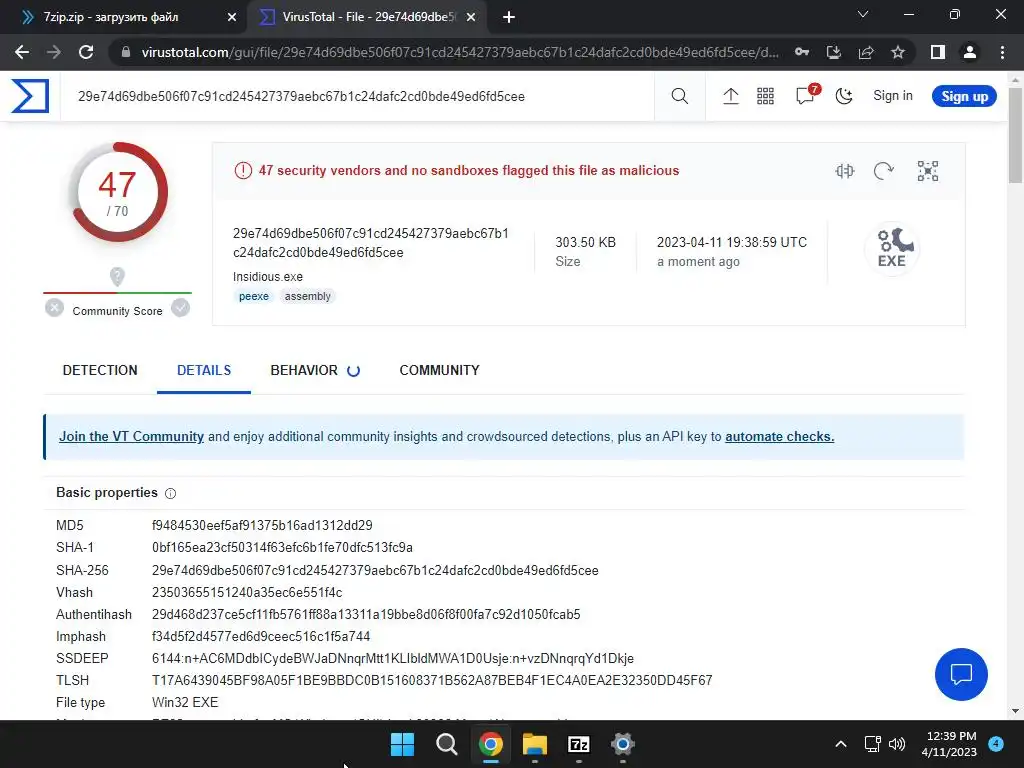Open the tab search chevron
This screenshot has height=768, width=1024.
863,14
